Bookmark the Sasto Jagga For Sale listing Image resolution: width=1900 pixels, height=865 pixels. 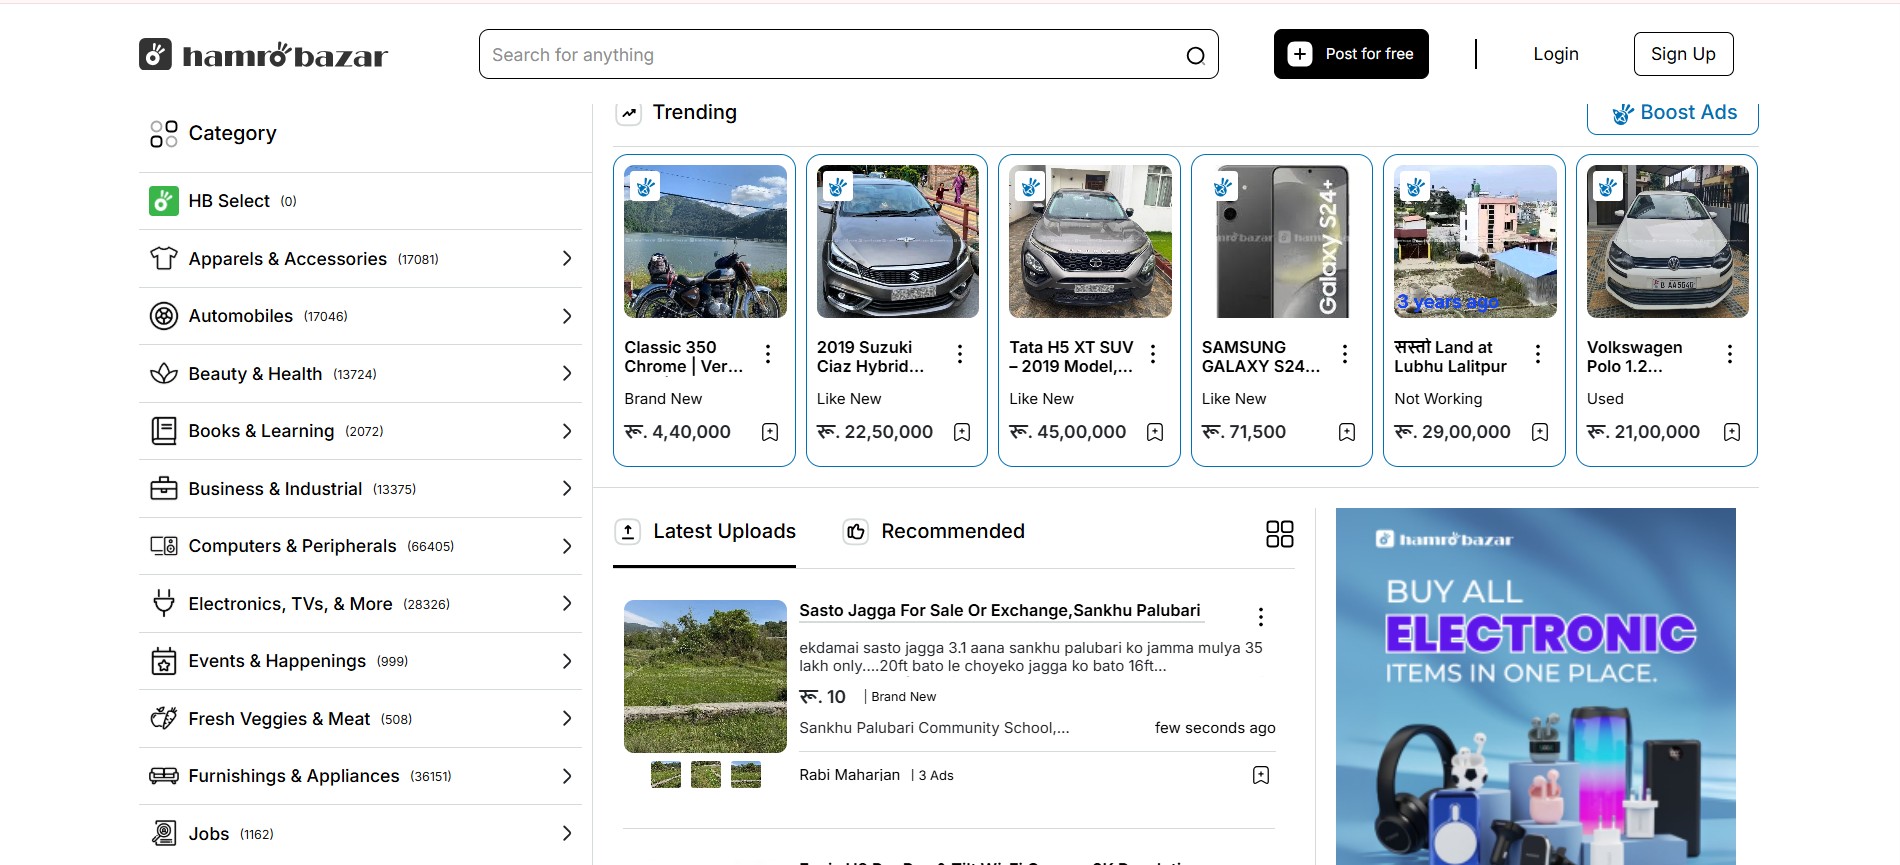point(1261,775)
